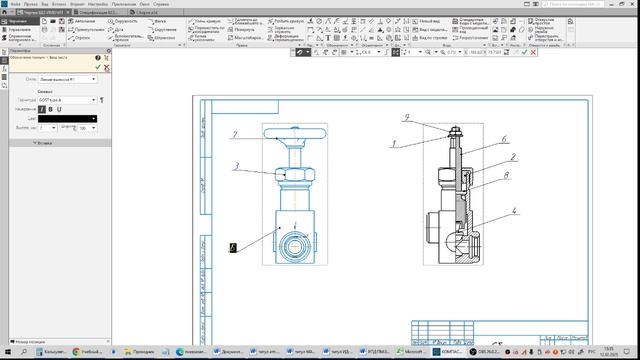The image size is (640, 360).
Task: Click the Зеркально отразить tool
Action: pos(281,30)
